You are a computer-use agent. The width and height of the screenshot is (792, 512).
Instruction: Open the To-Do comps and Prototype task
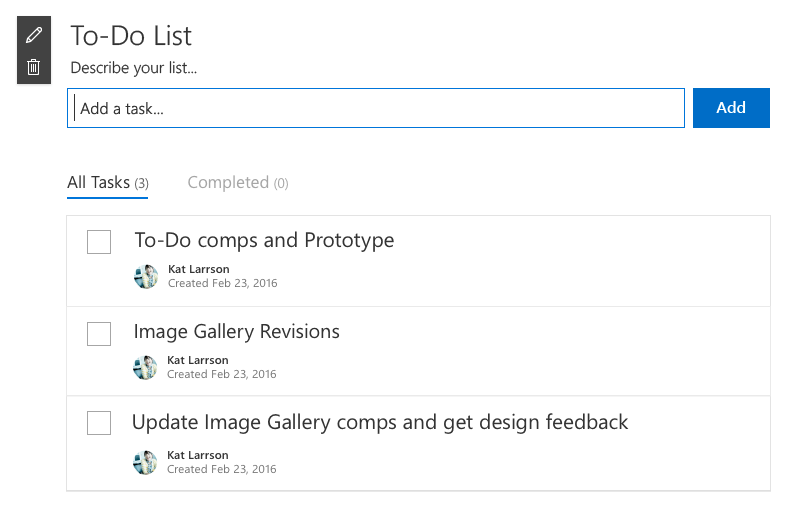(264, 240)
